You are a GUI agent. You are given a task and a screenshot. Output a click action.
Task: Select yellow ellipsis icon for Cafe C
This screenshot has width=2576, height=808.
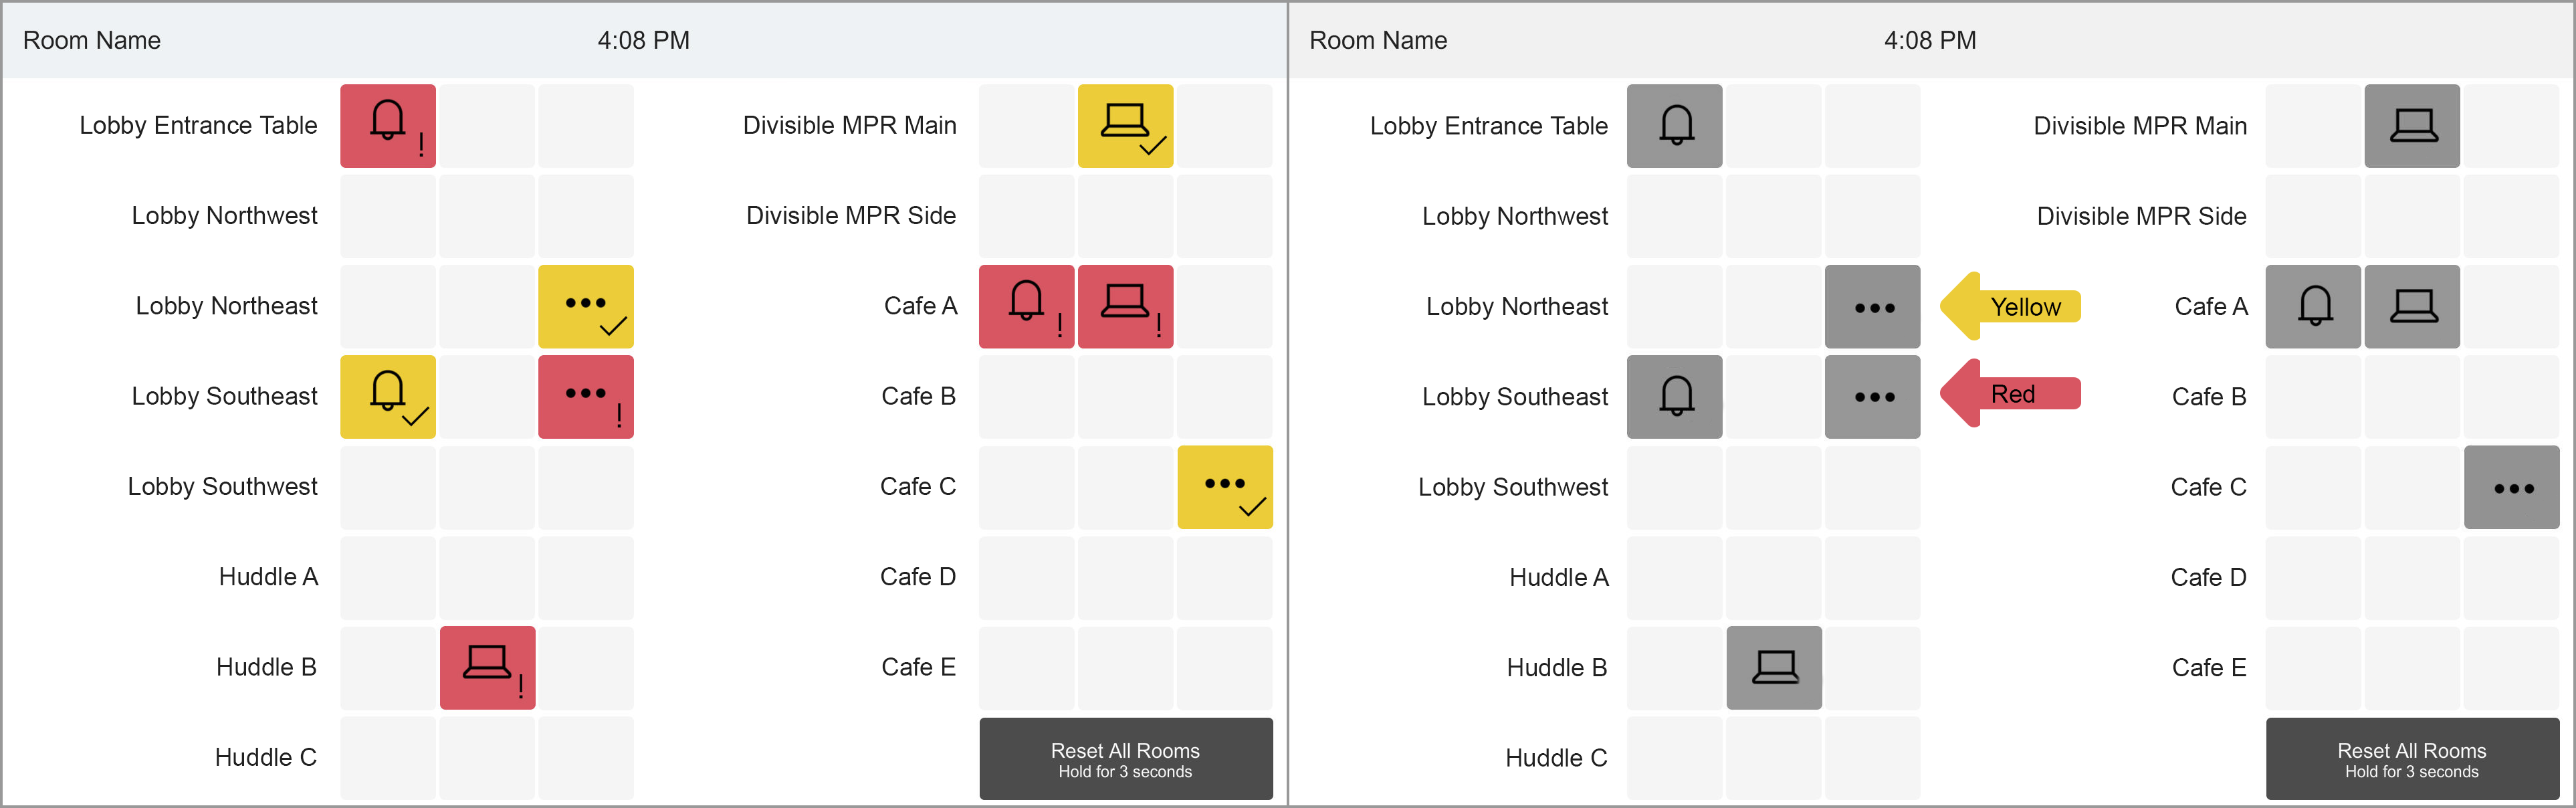point(1225,487)
